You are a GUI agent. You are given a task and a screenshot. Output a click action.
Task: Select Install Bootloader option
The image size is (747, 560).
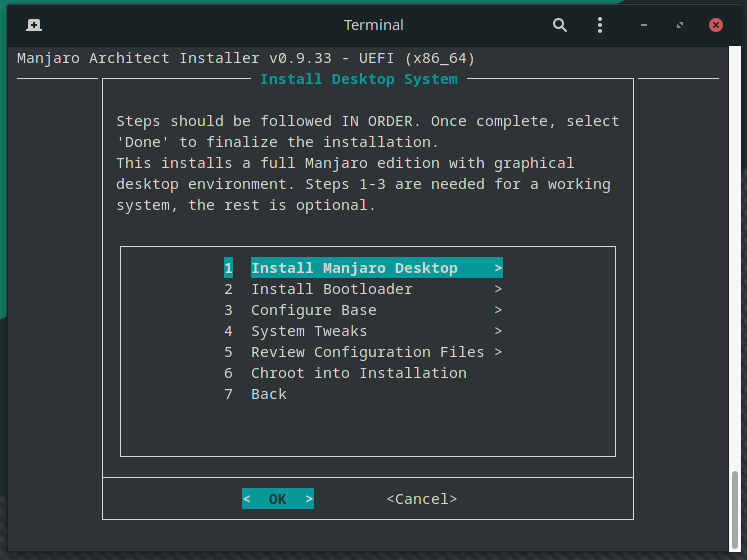click(331, 289)
